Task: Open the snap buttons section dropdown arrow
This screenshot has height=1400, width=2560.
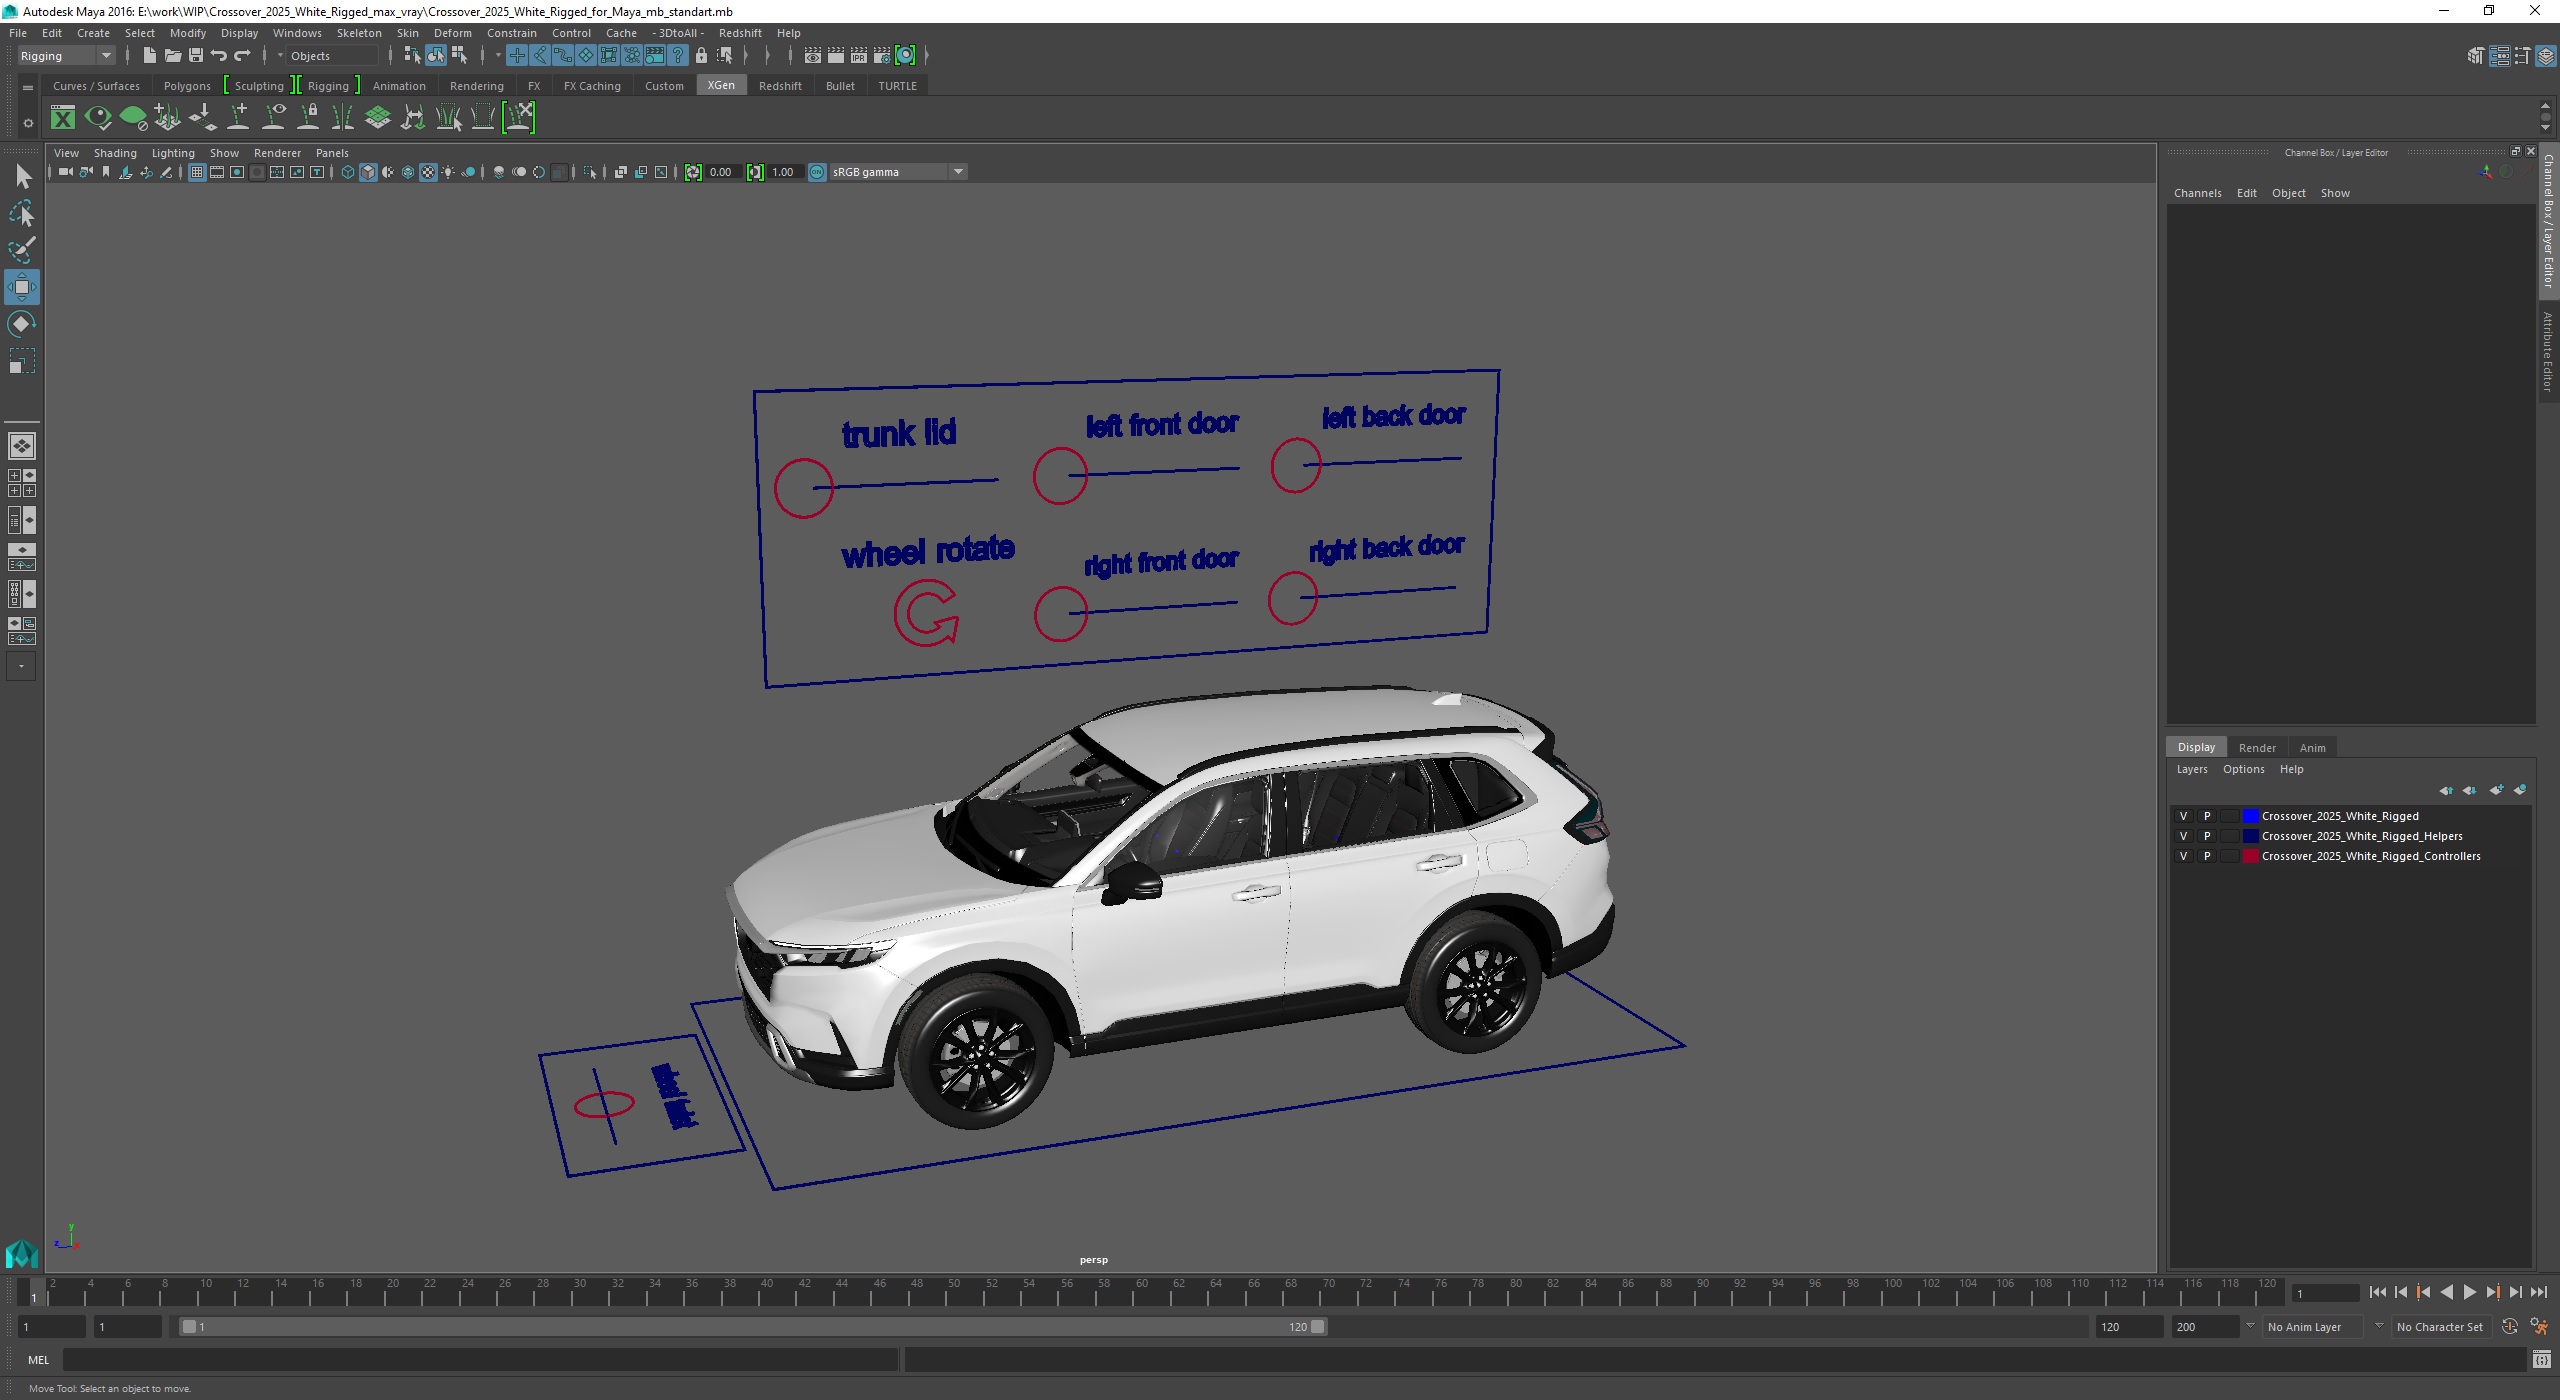Action: tap(497, 56)
